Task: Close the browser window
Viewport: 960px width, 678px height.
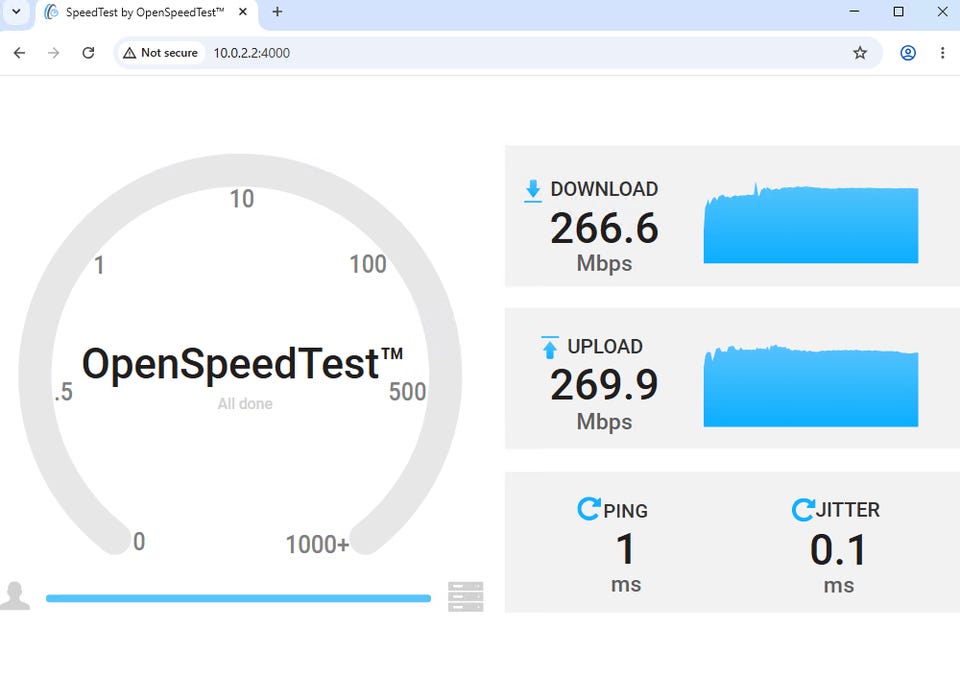Action: coord(943,12)
